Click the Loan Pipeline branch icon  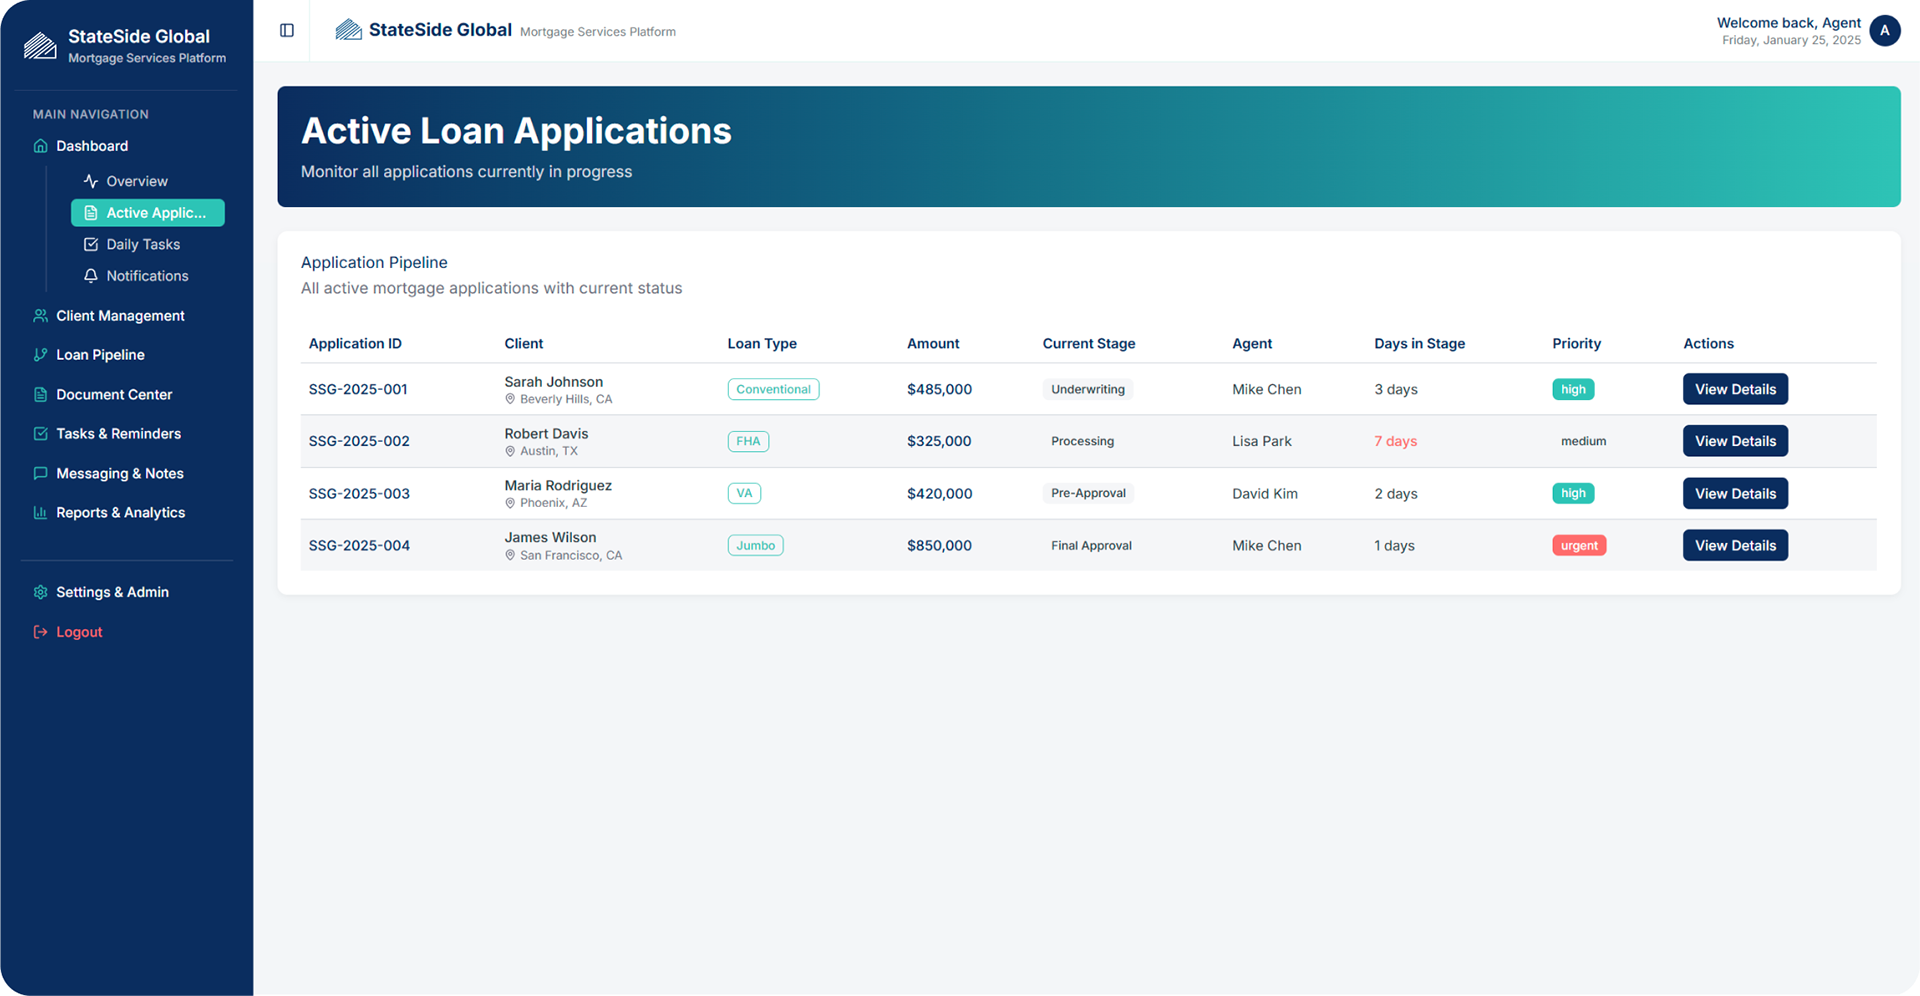pyautogui.click(x=40, y=355)
